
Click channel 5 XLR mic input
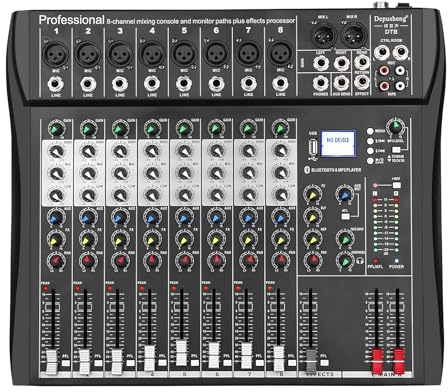pos(184,54)
